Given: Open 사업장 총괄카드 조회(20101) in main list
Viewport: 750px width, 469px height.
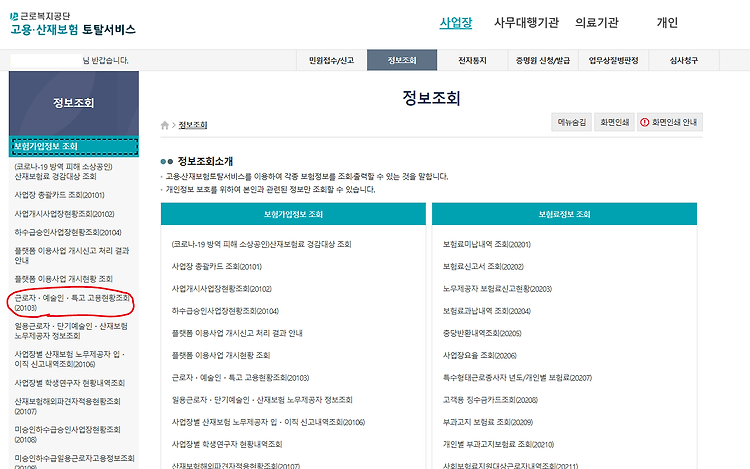Looking at the screenshot, I should coord(217,267).
